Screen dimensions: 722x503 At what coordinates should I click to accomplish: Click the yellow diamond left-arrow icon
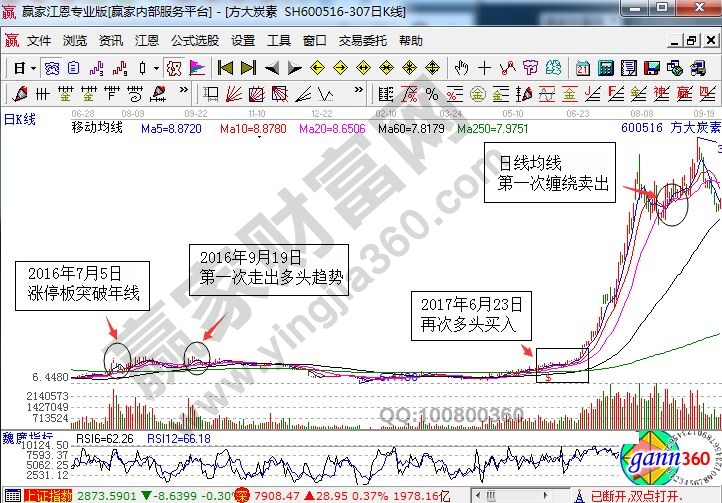[317, 68]
